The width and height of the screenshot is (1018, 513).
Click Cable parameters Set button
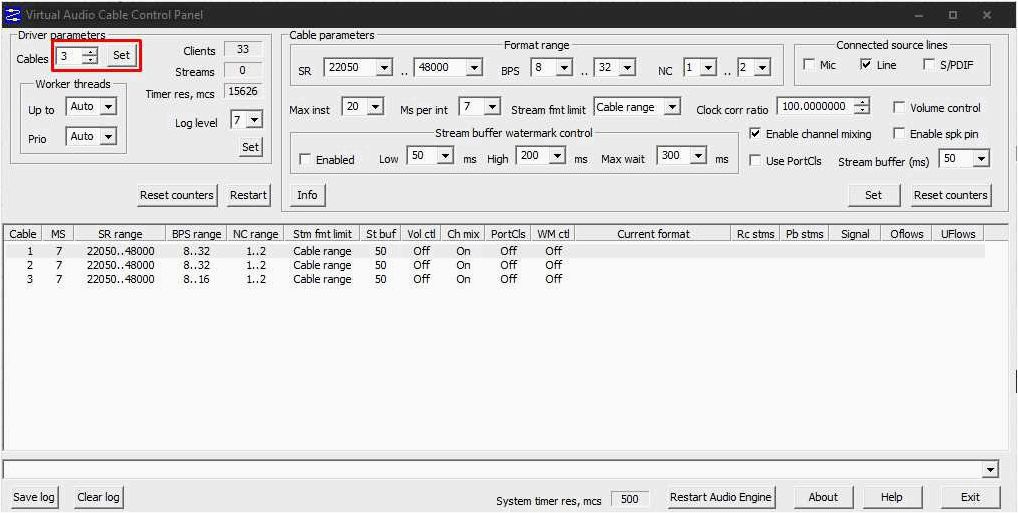coord(874,195)
